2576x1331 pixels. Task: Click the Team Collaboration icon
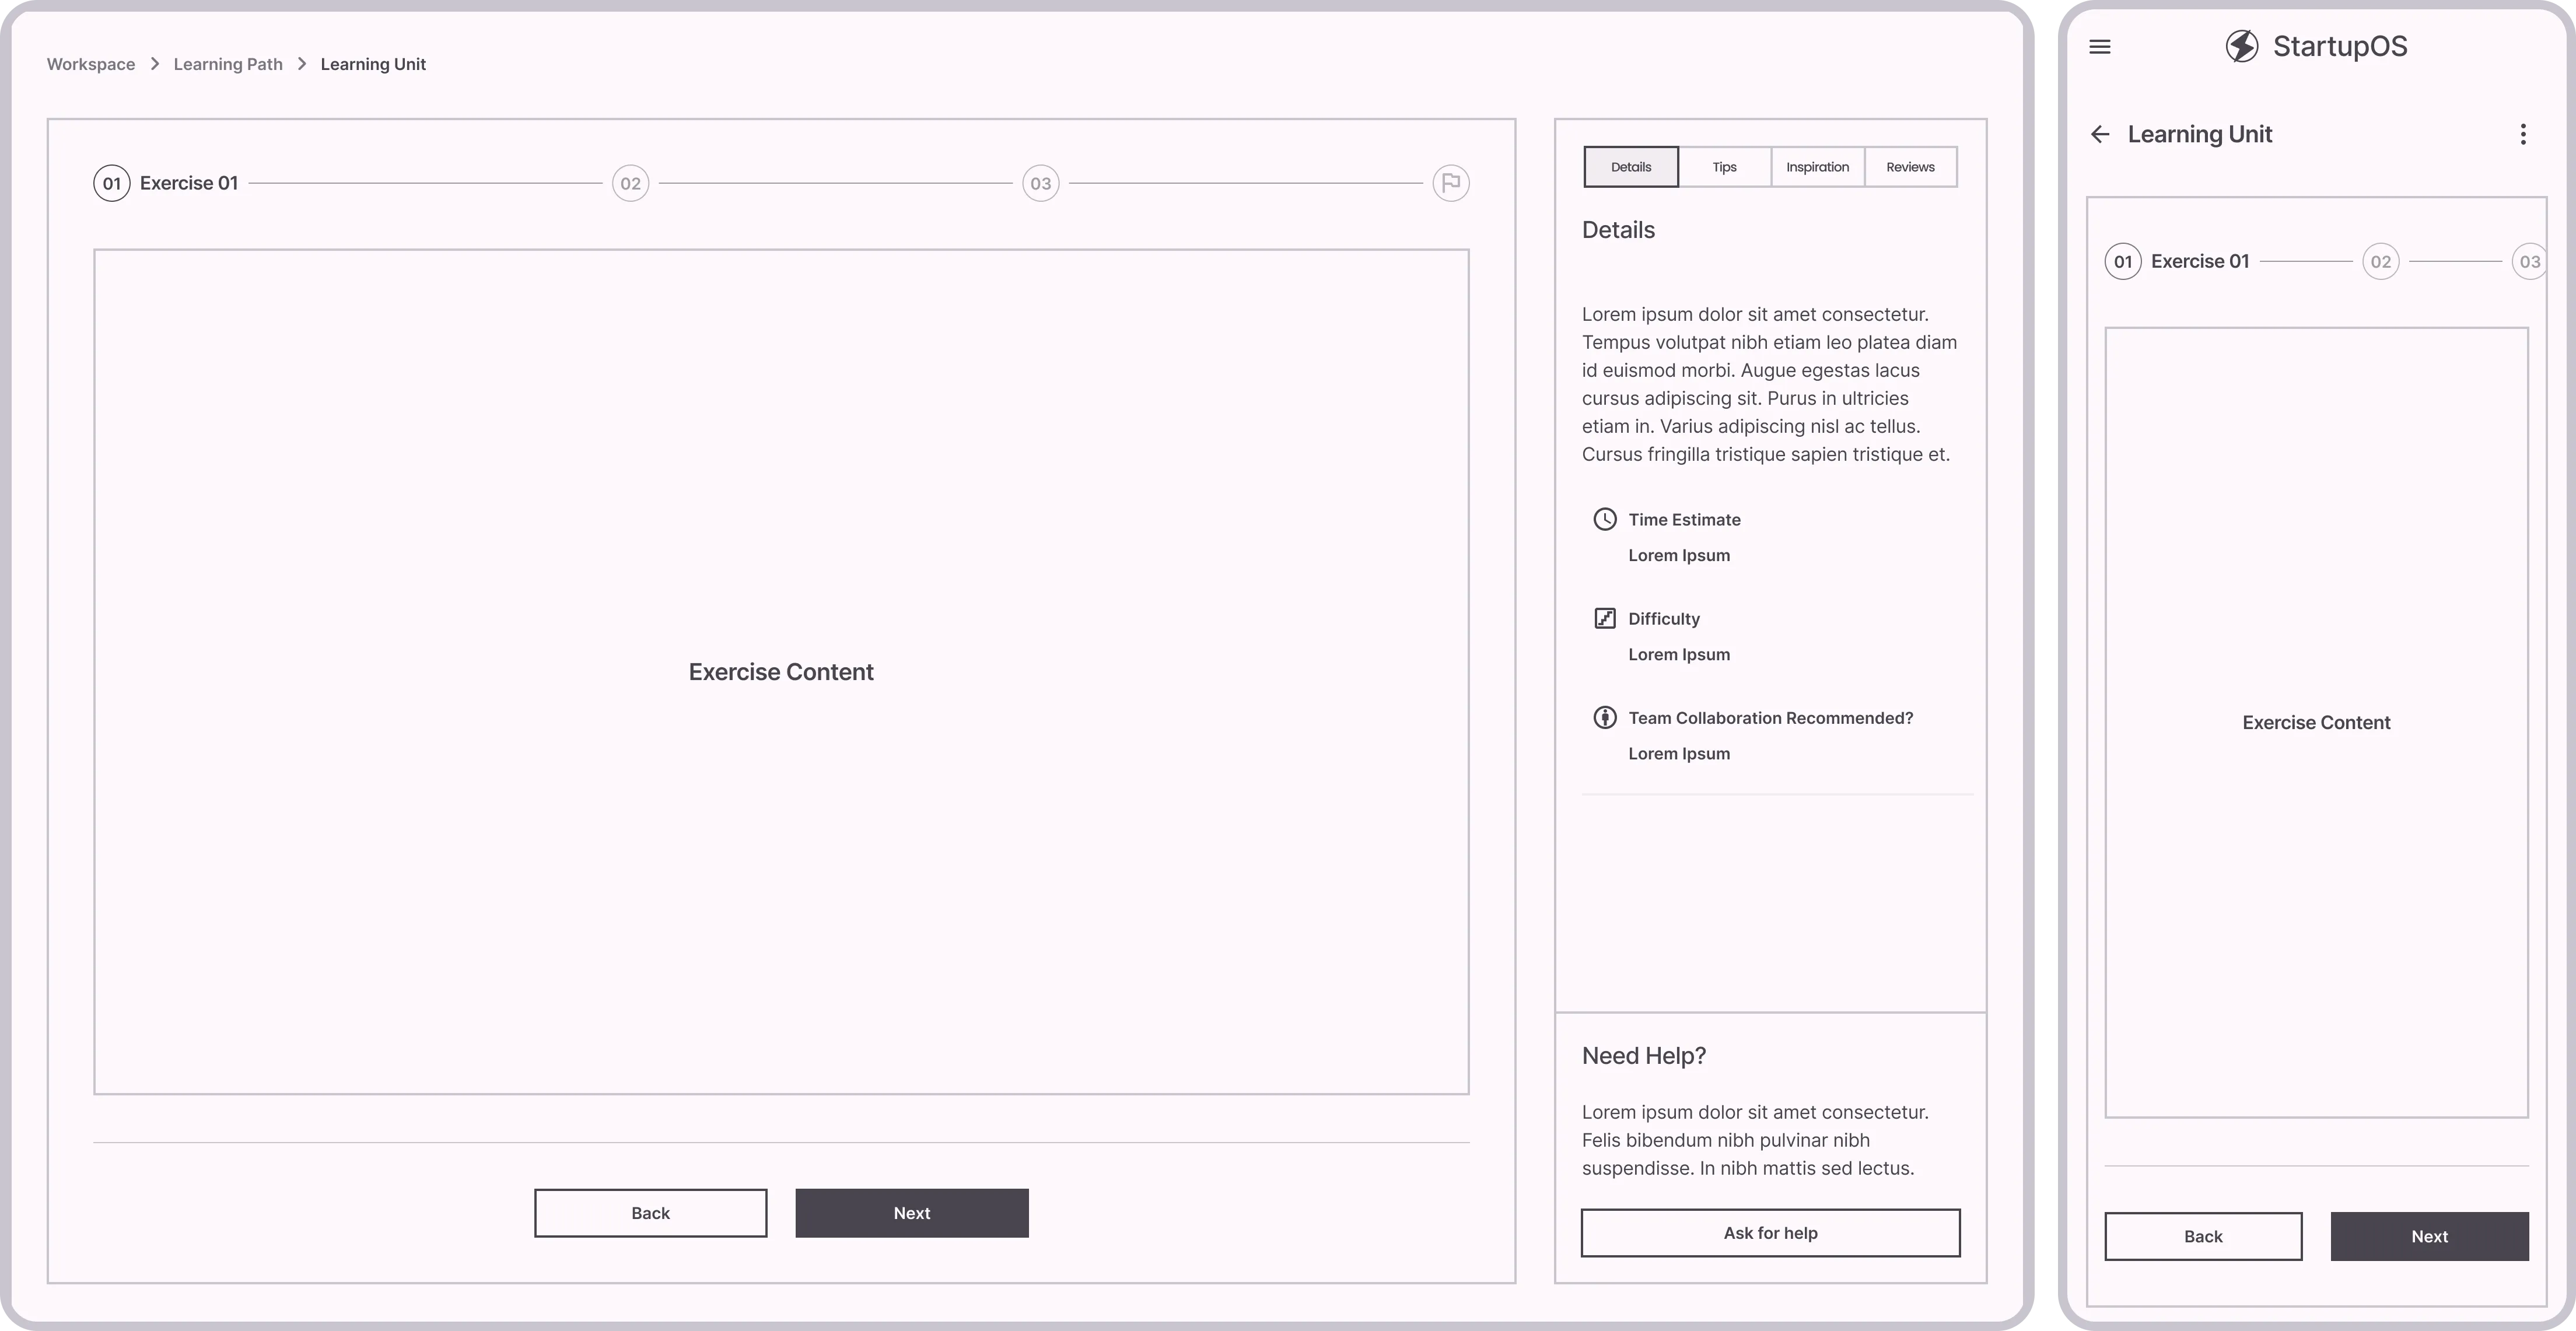(1605, 717)
